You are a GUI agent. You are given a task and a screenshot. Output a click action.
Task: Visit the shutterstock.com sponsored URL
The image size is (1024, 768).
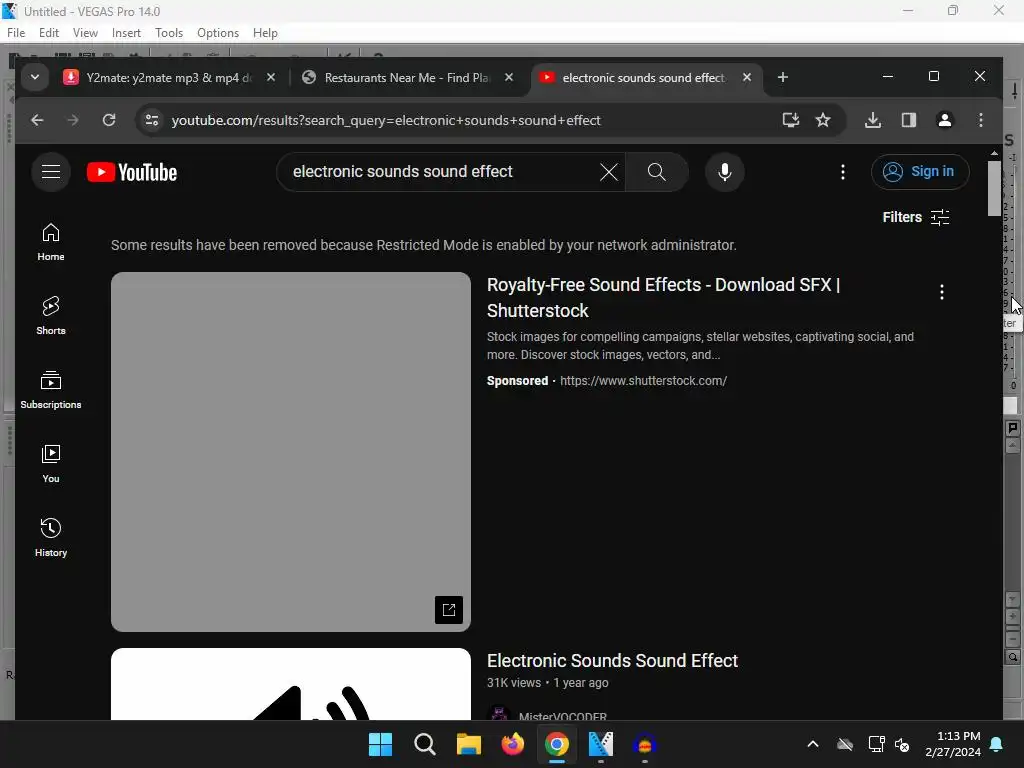[x=643, y=381]
